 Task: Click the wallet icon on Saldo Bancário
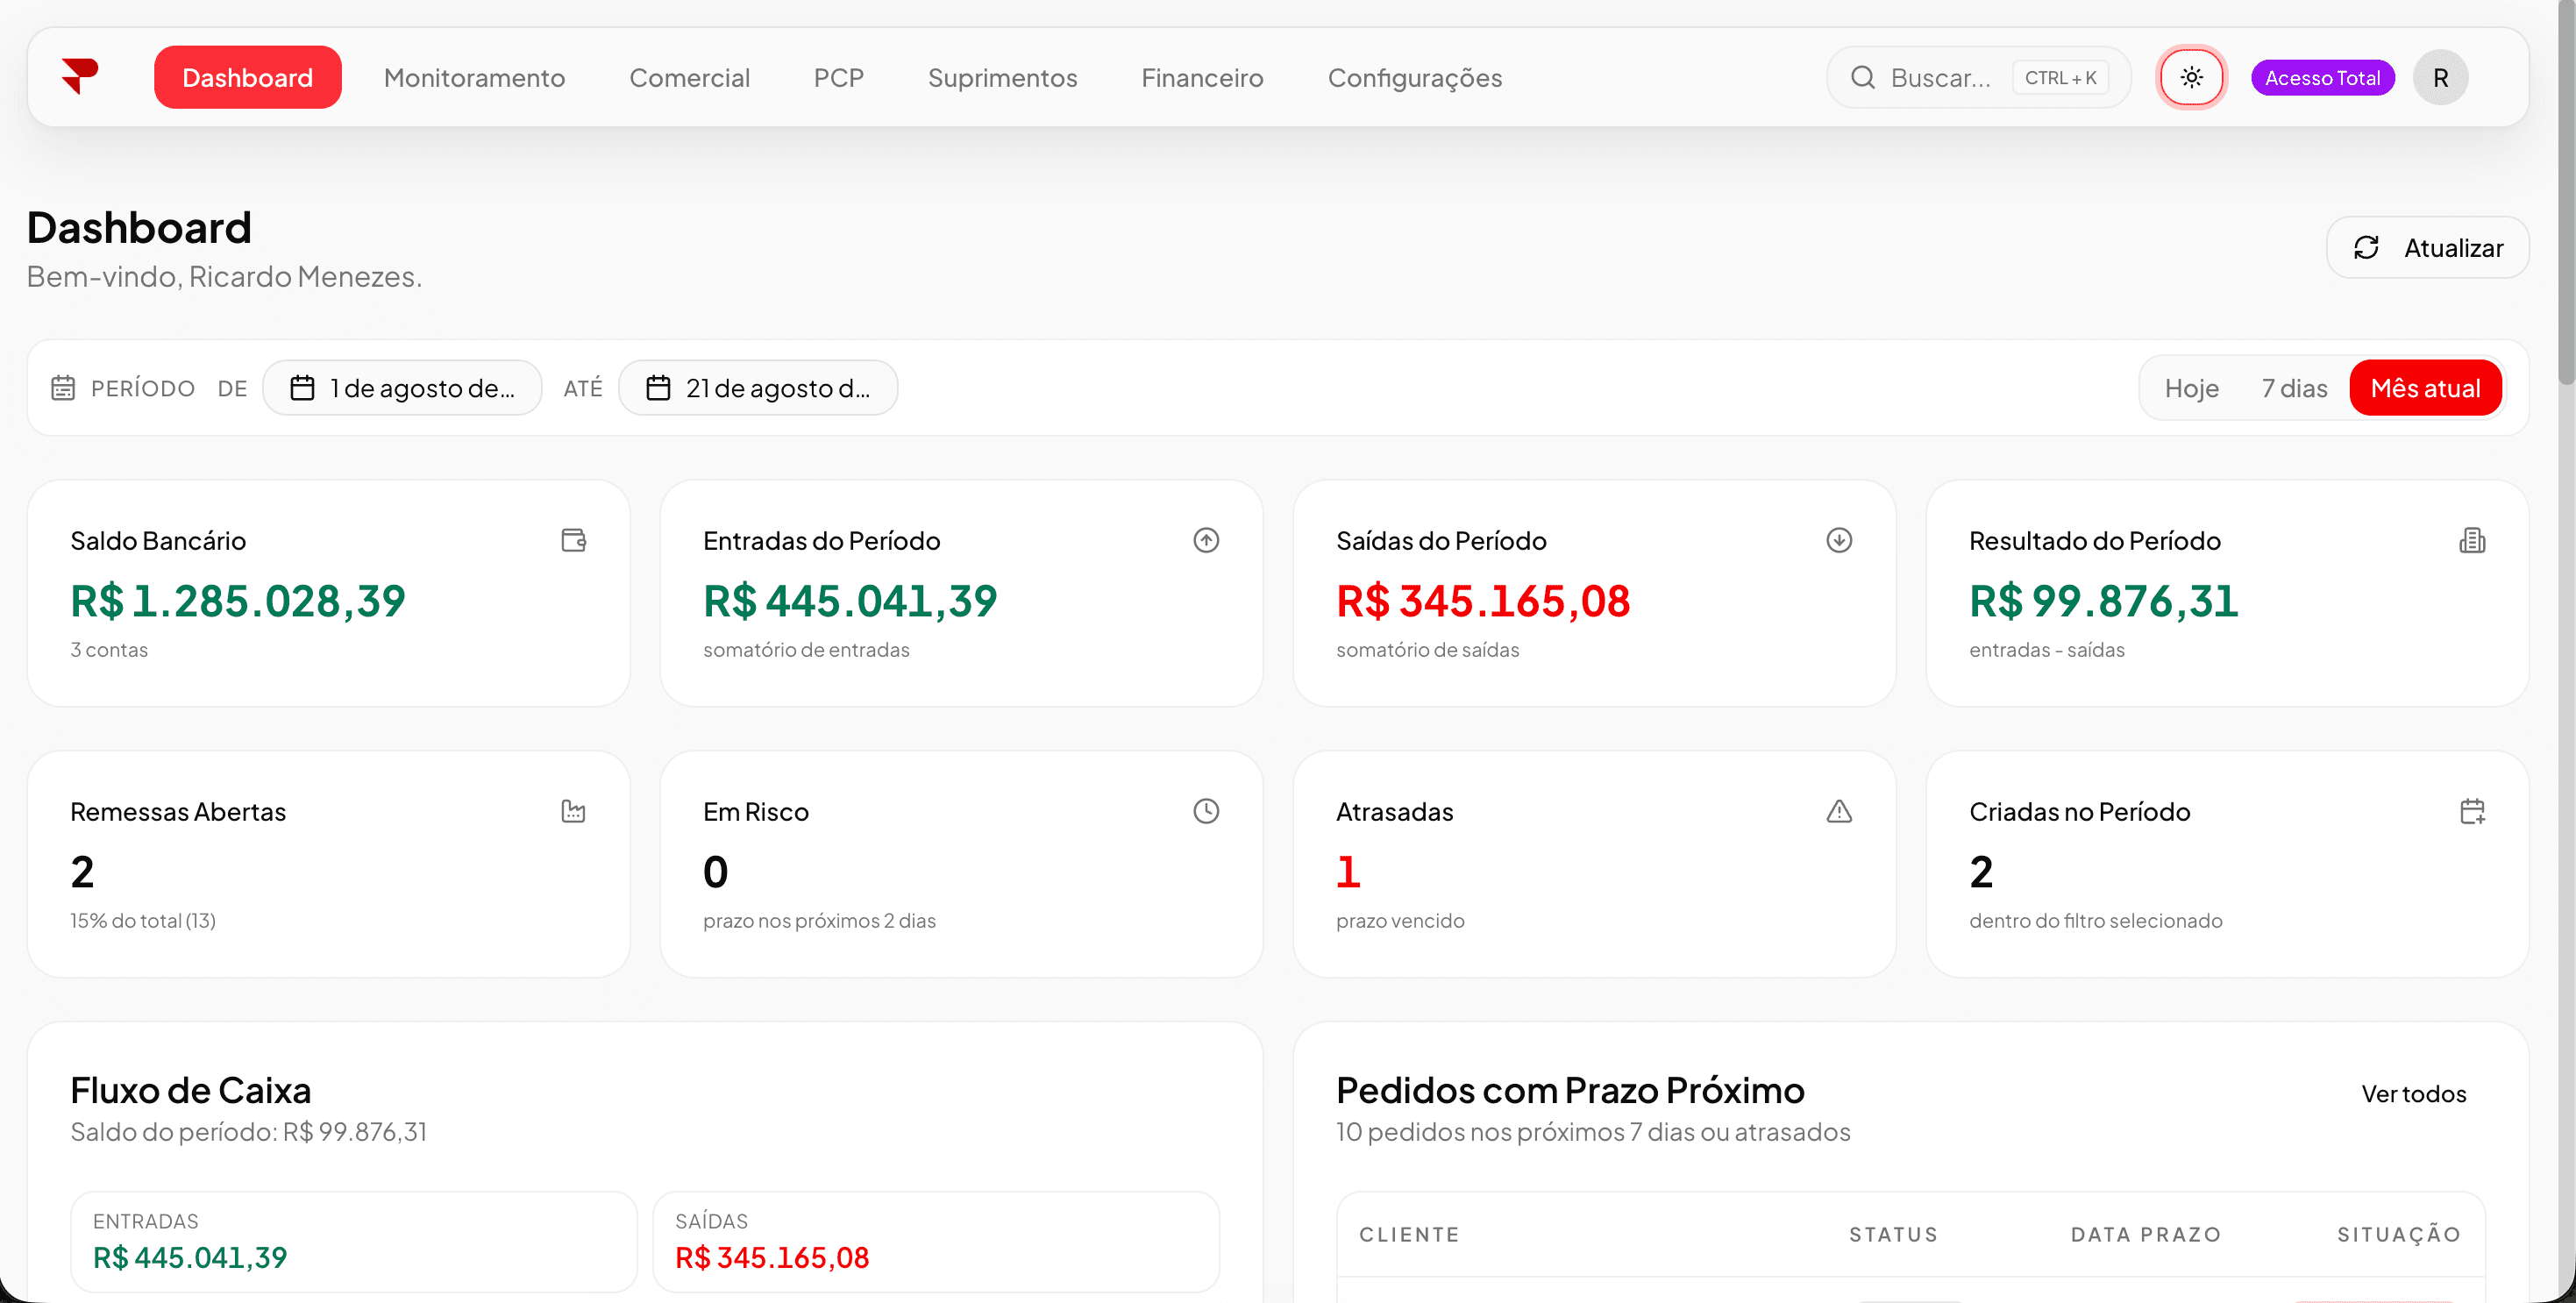coord(573,540)
